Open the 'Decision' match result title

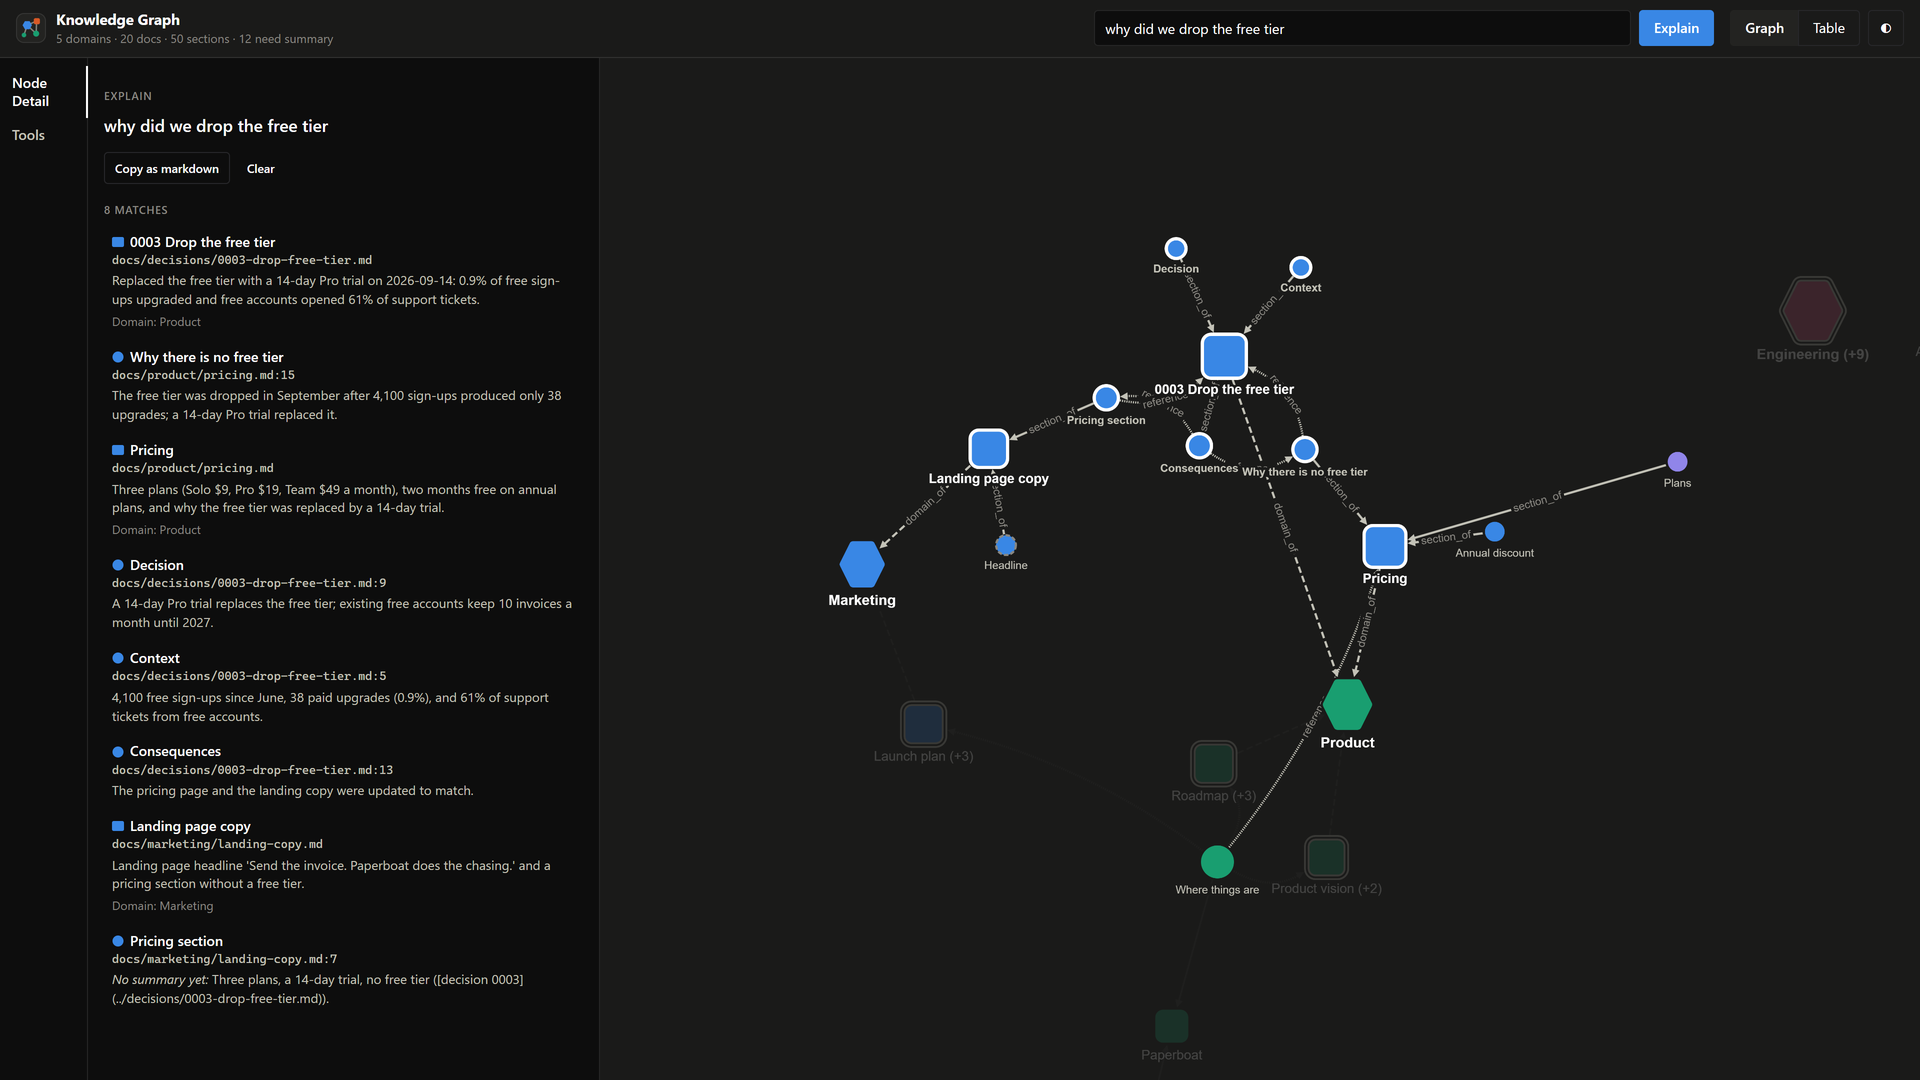pyautogui.click(x=156, y=565)
